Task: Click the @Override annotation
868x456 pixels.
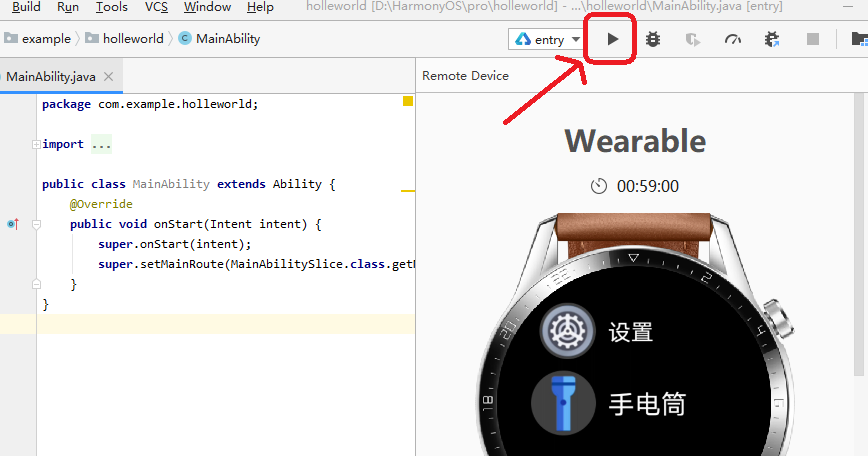Action: 101,204
